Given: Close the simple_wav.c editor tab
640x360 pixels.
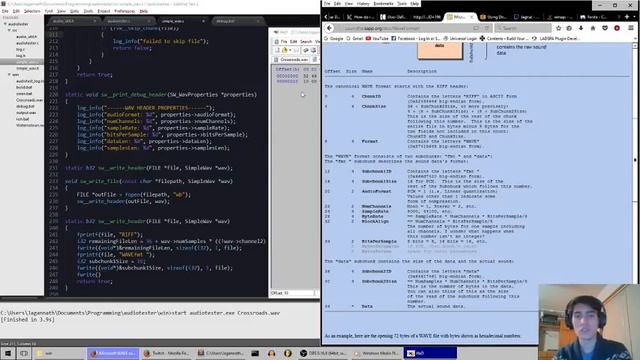Looking at the screenshot, I should (x=203, y=21).
